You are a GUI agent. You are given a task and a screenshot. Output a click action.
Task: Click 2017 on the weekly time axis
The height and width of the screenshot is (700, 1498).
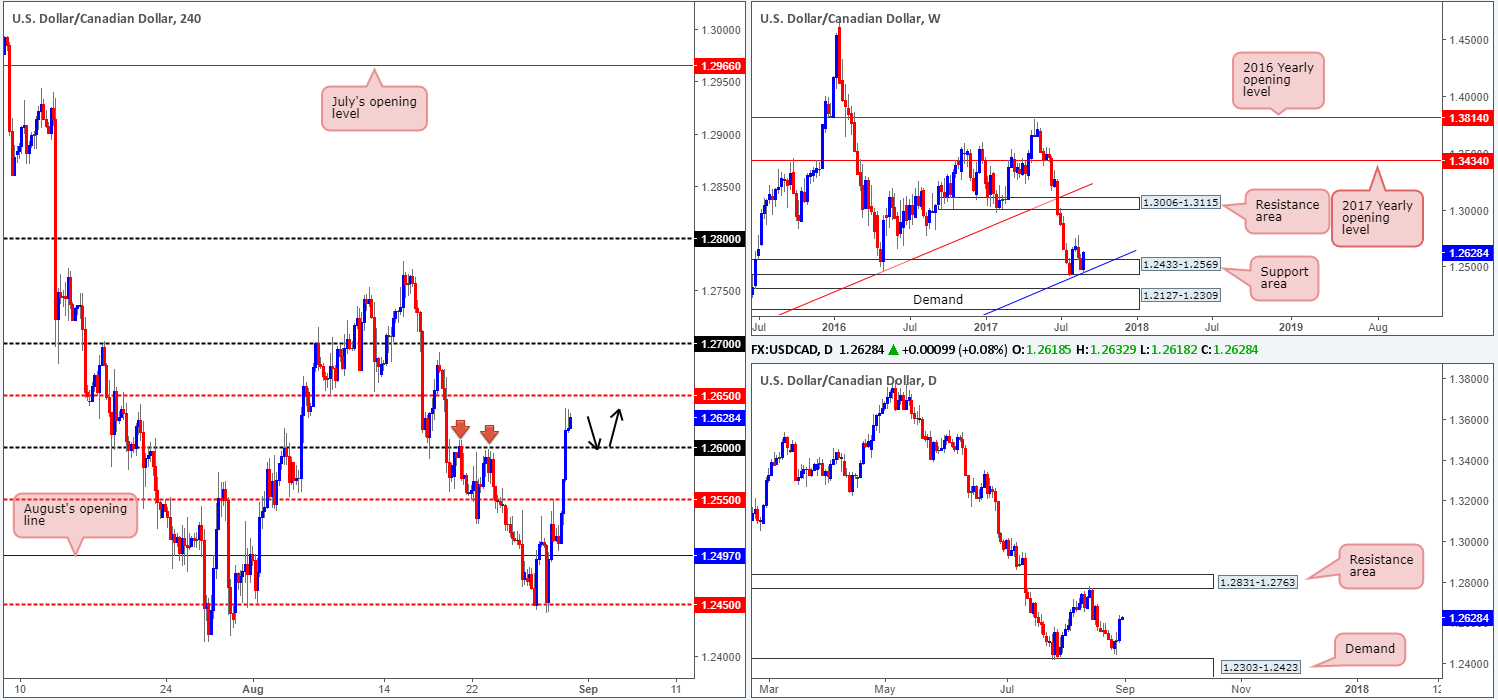[x=985, y=326]
